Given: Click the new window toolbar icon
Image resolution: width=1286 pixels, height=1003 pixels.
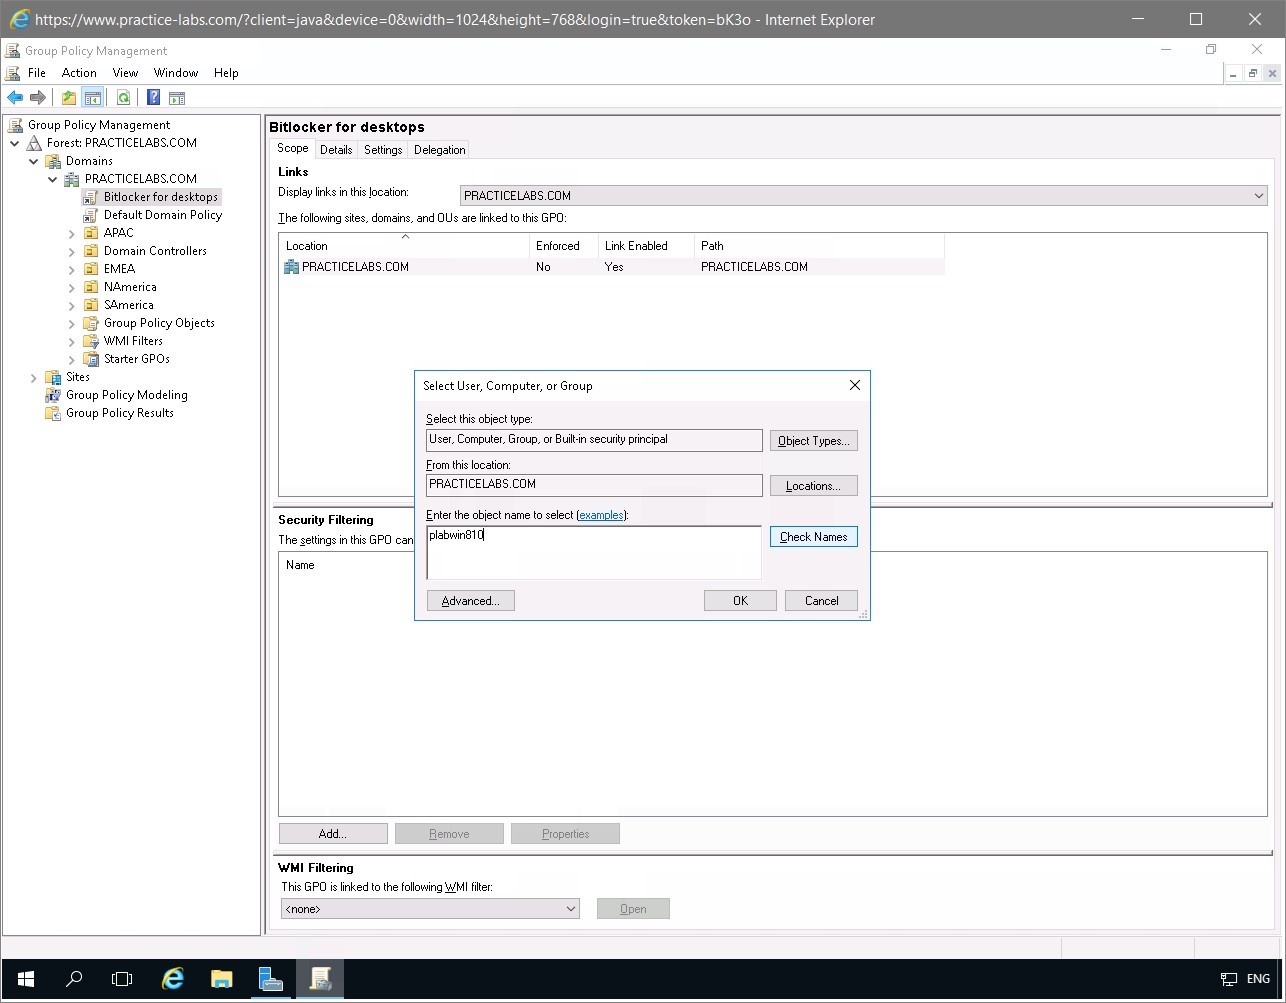Looking at the screenshot, I should (177, 97).
